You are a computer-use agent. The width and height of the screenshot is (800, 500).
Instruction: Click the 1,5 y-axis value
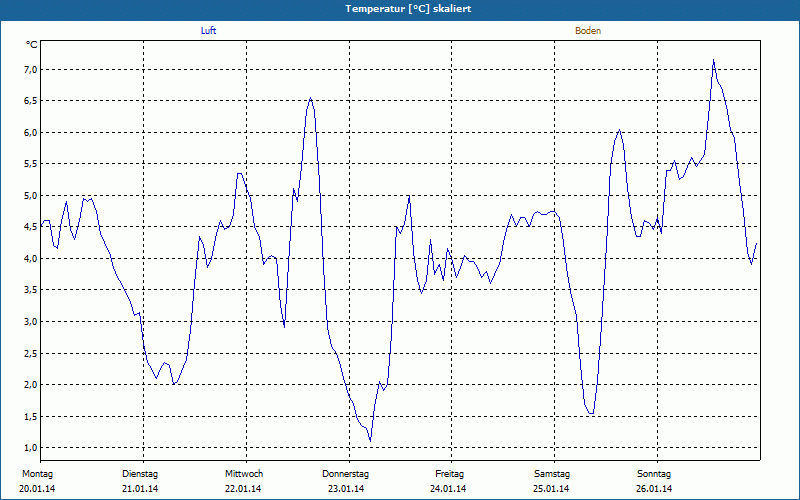click(x=32, y=416)
